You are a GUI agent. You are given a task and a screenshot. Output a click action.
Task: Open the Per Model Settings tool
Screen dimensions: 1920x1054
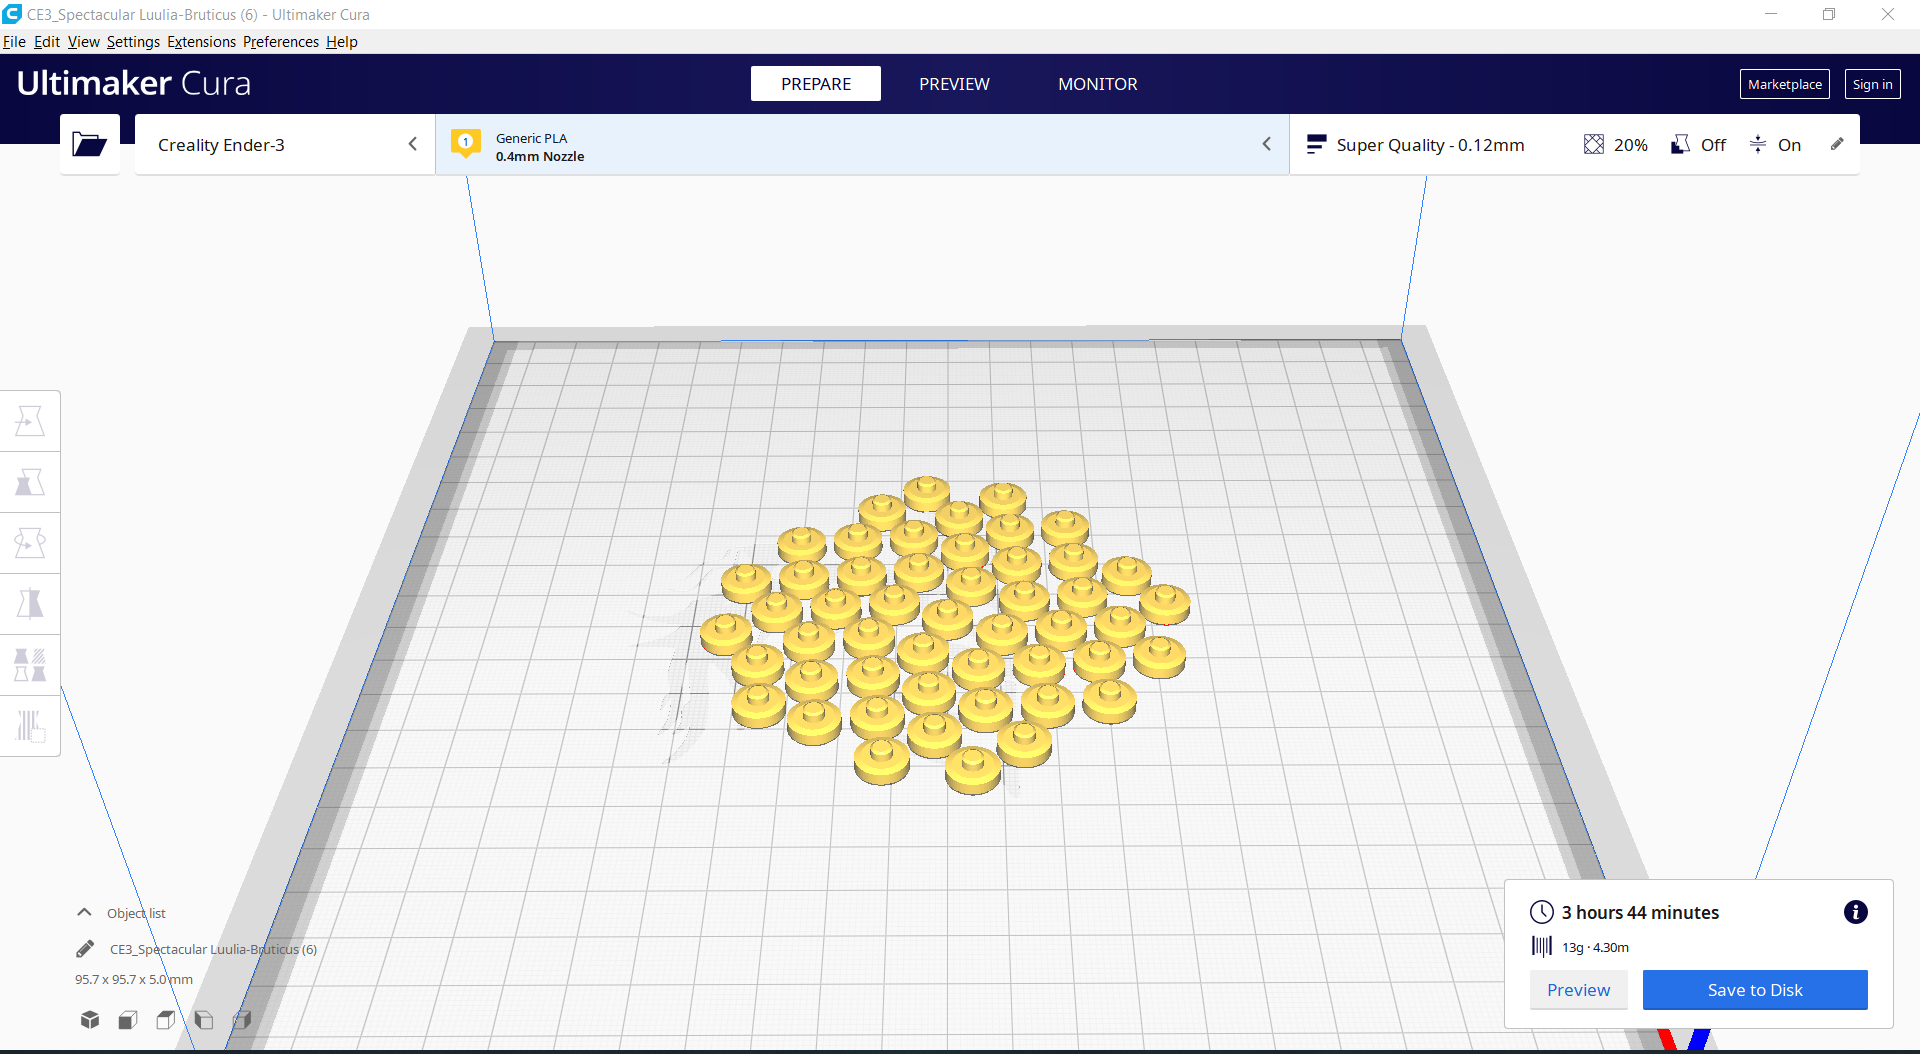(x=30, y=665)
